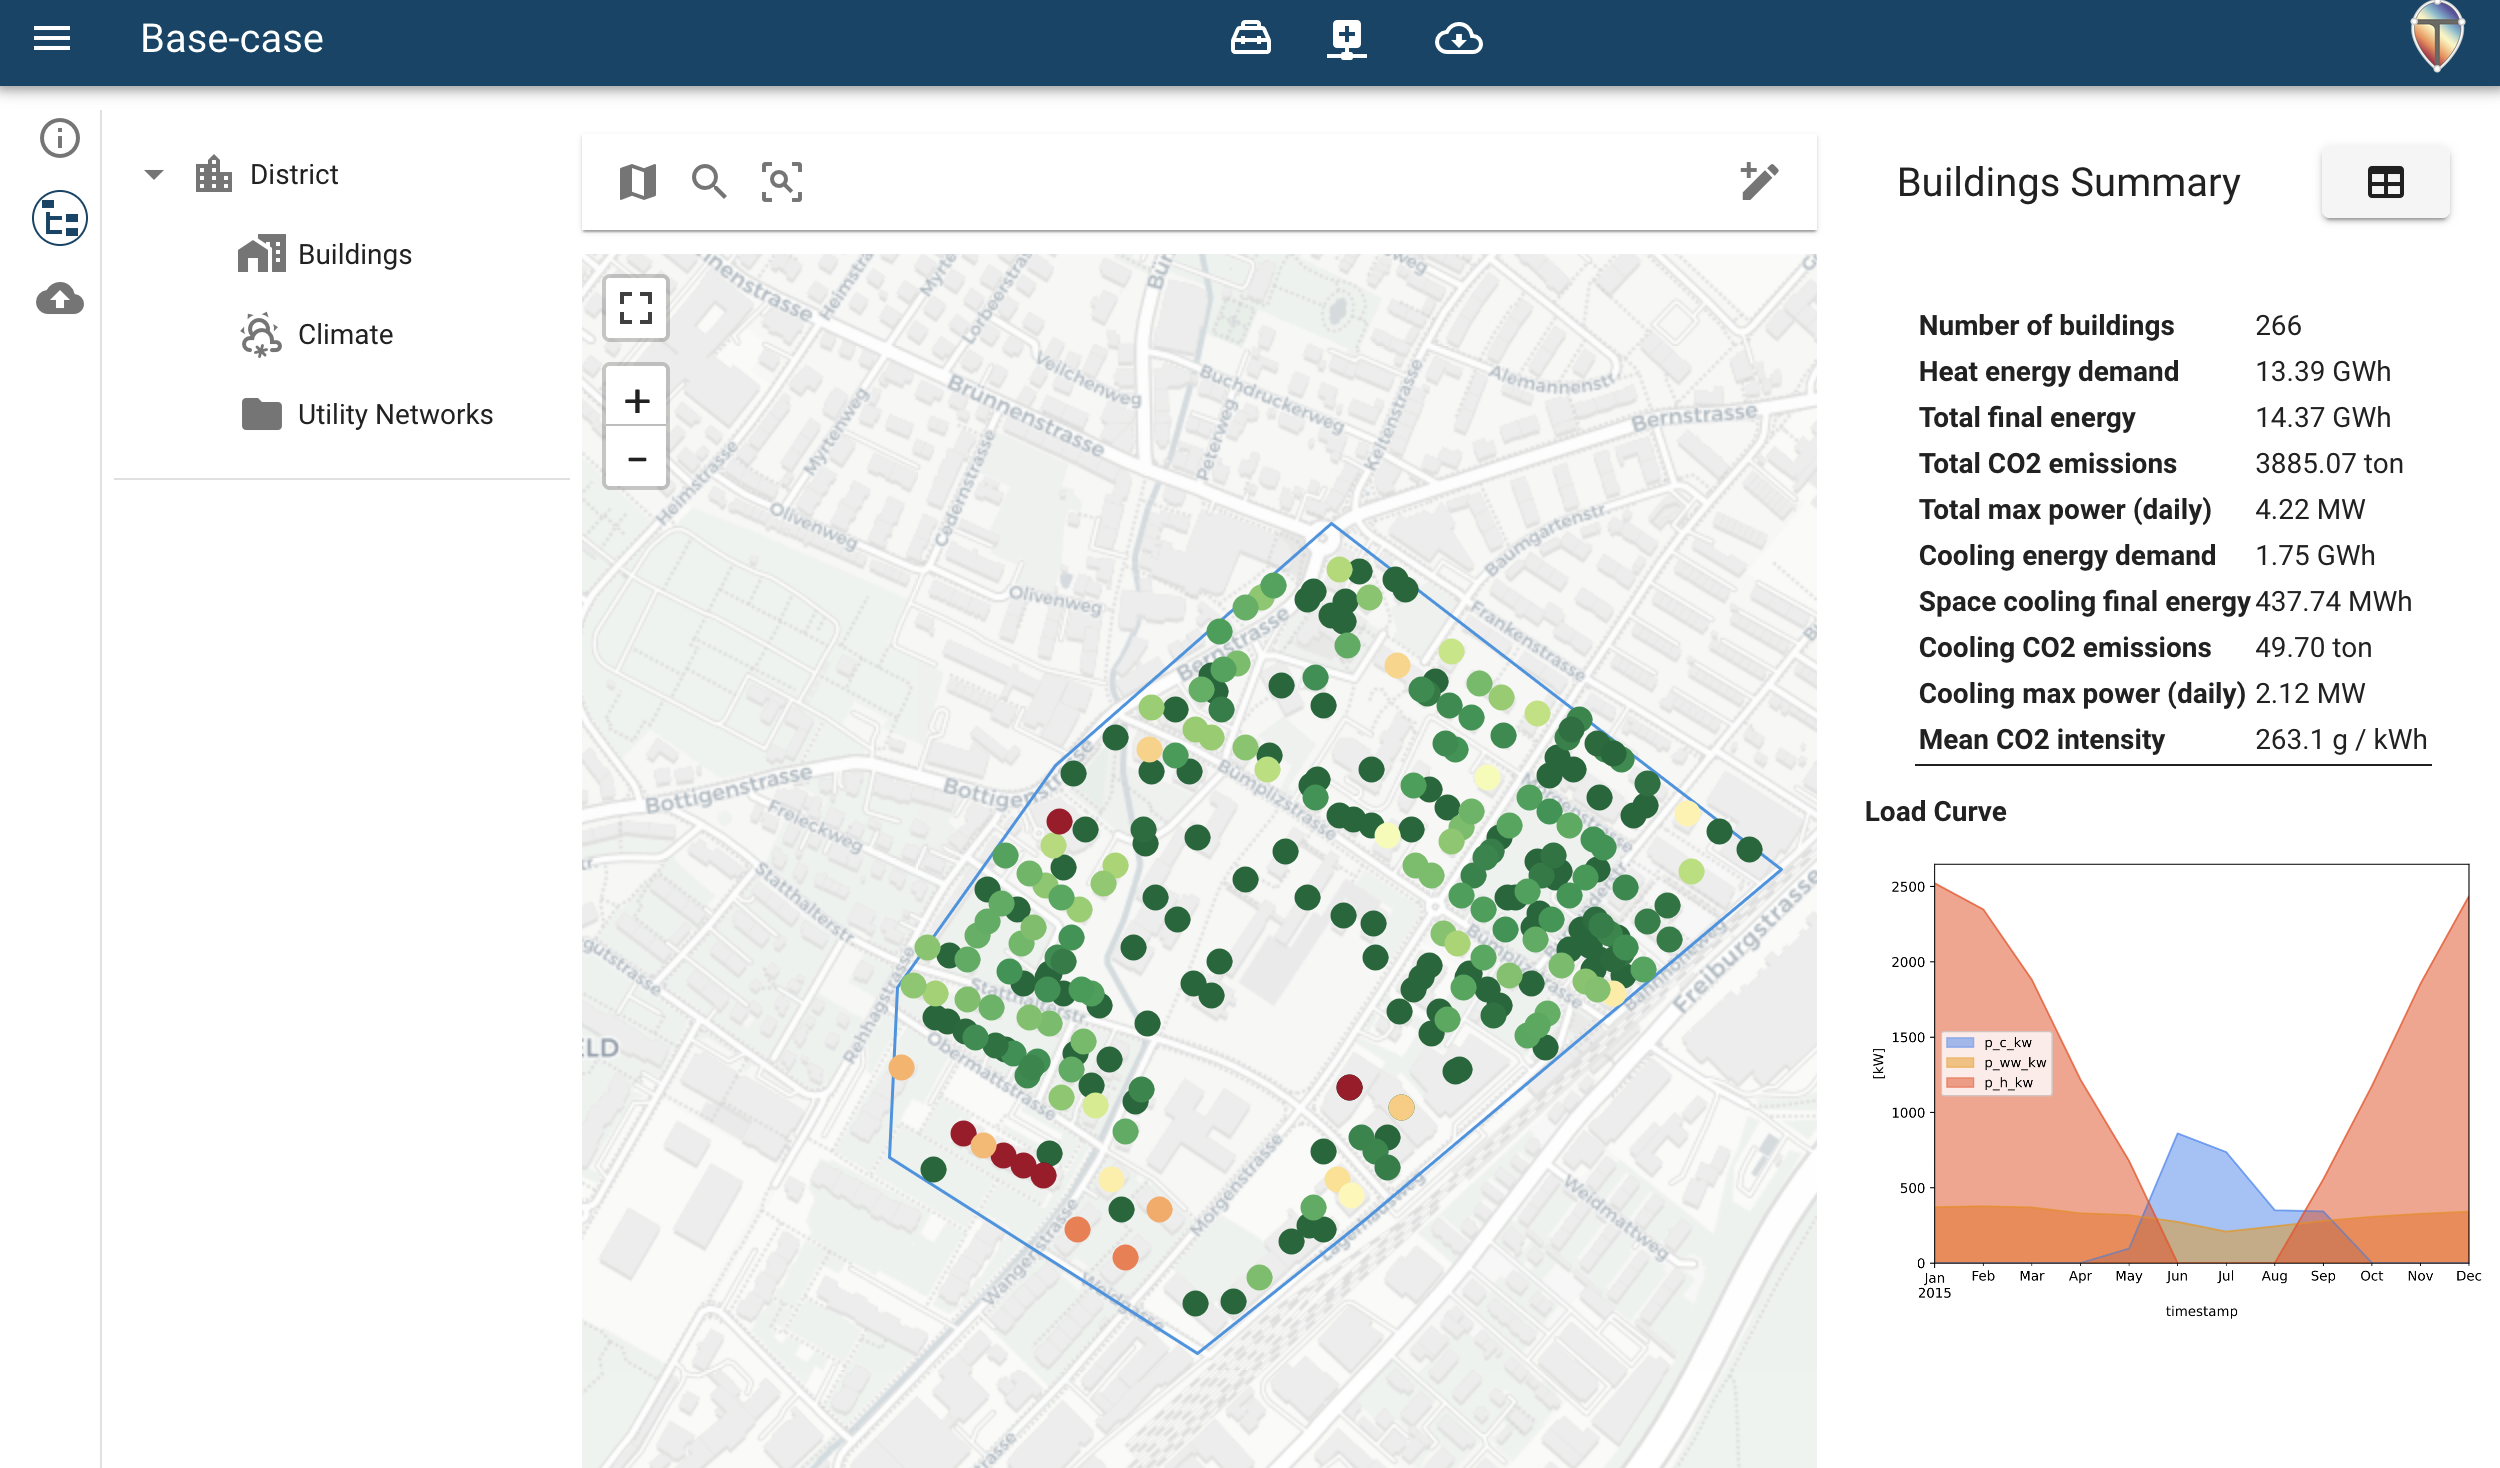Click the zoom-to-selection frame icon

coord(782,182)
